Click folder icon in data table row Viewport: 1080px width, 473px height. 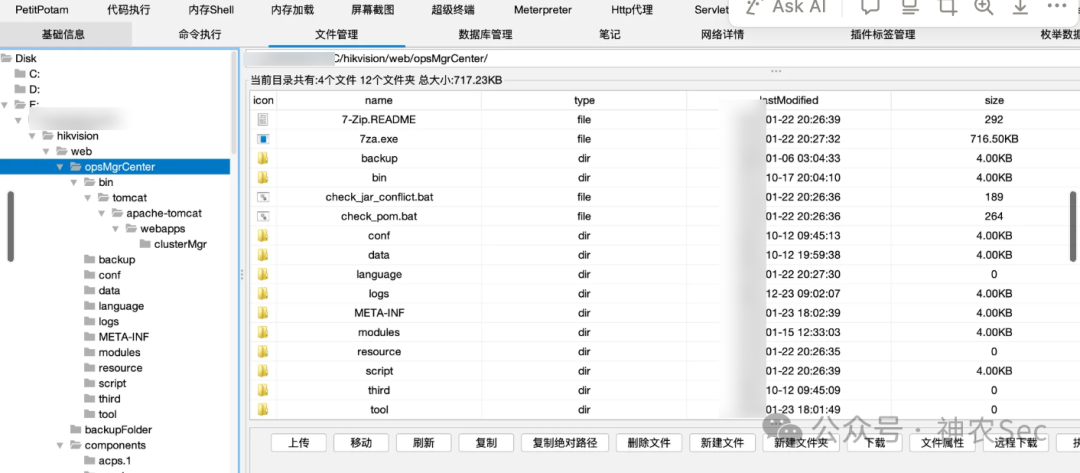coord(262,255)
